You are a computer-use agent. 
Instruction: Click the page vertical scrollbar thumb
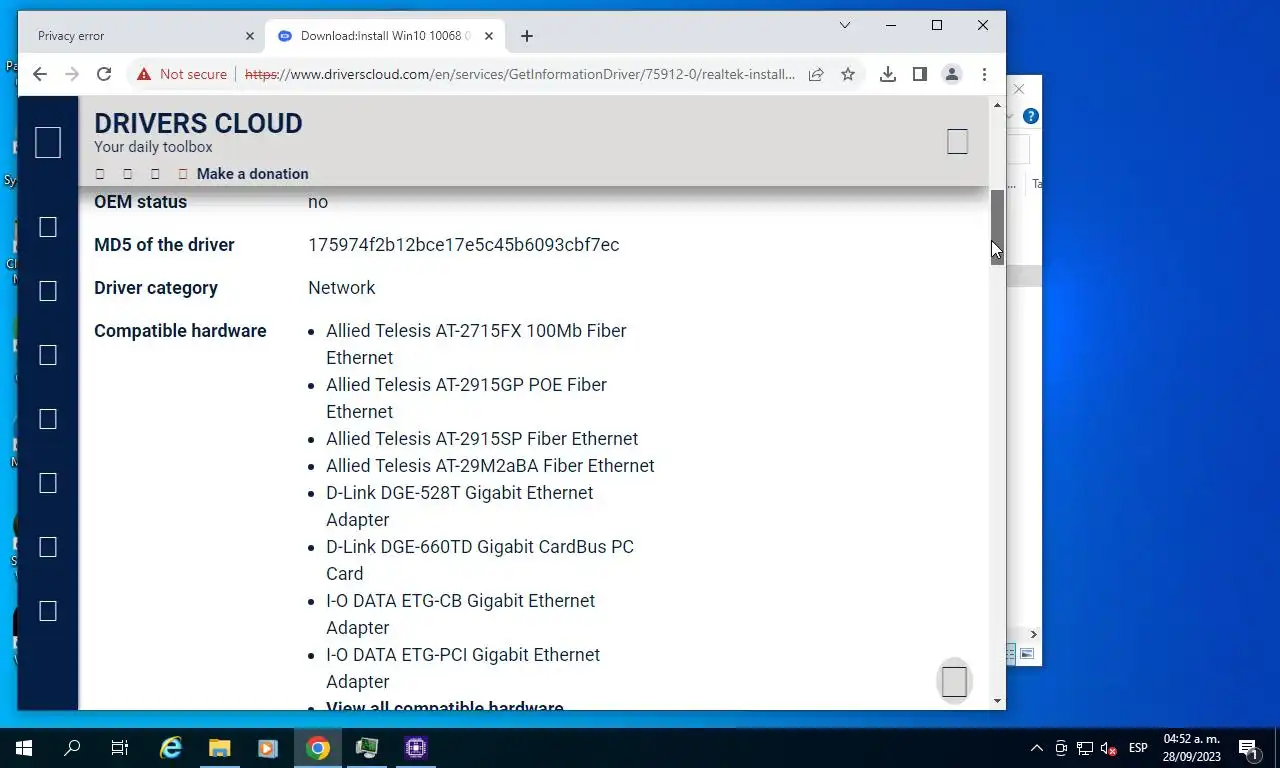[997, 227]
